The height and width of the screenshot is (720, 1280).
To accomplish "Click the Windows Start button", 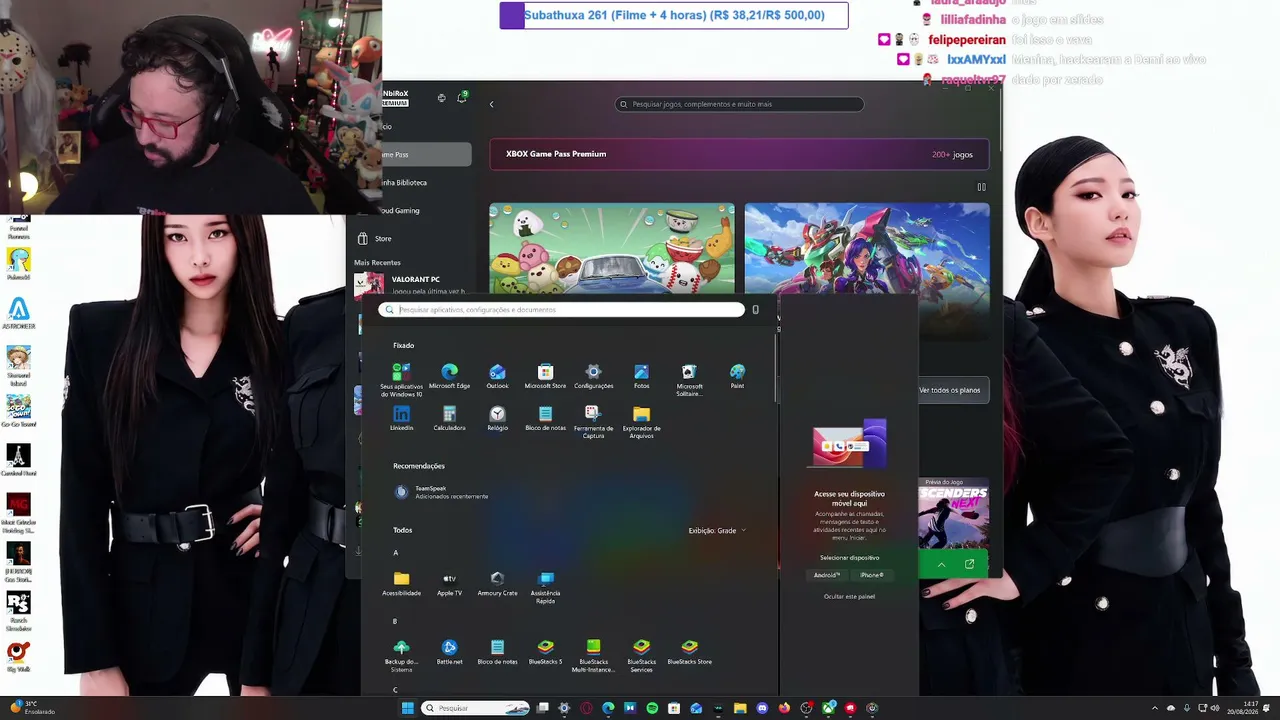I will click(x=407, y=708).
